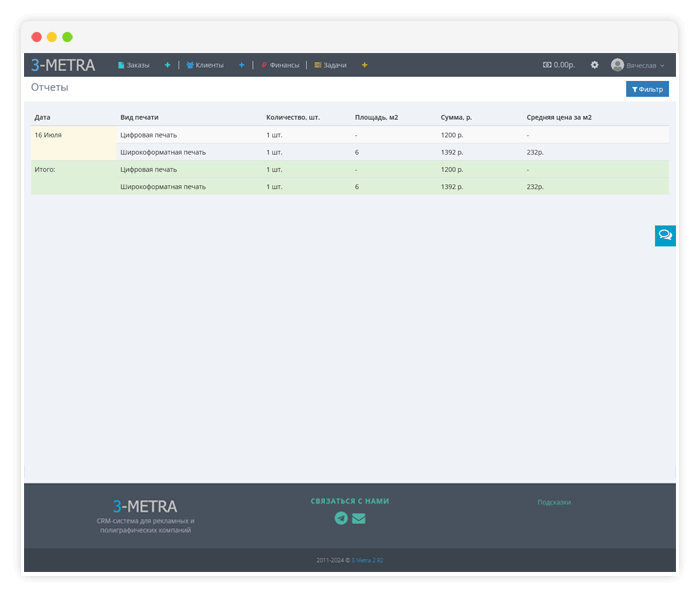700x600 pixels.
Task: Click the Заказы document icon
Action: coord(121,65)
